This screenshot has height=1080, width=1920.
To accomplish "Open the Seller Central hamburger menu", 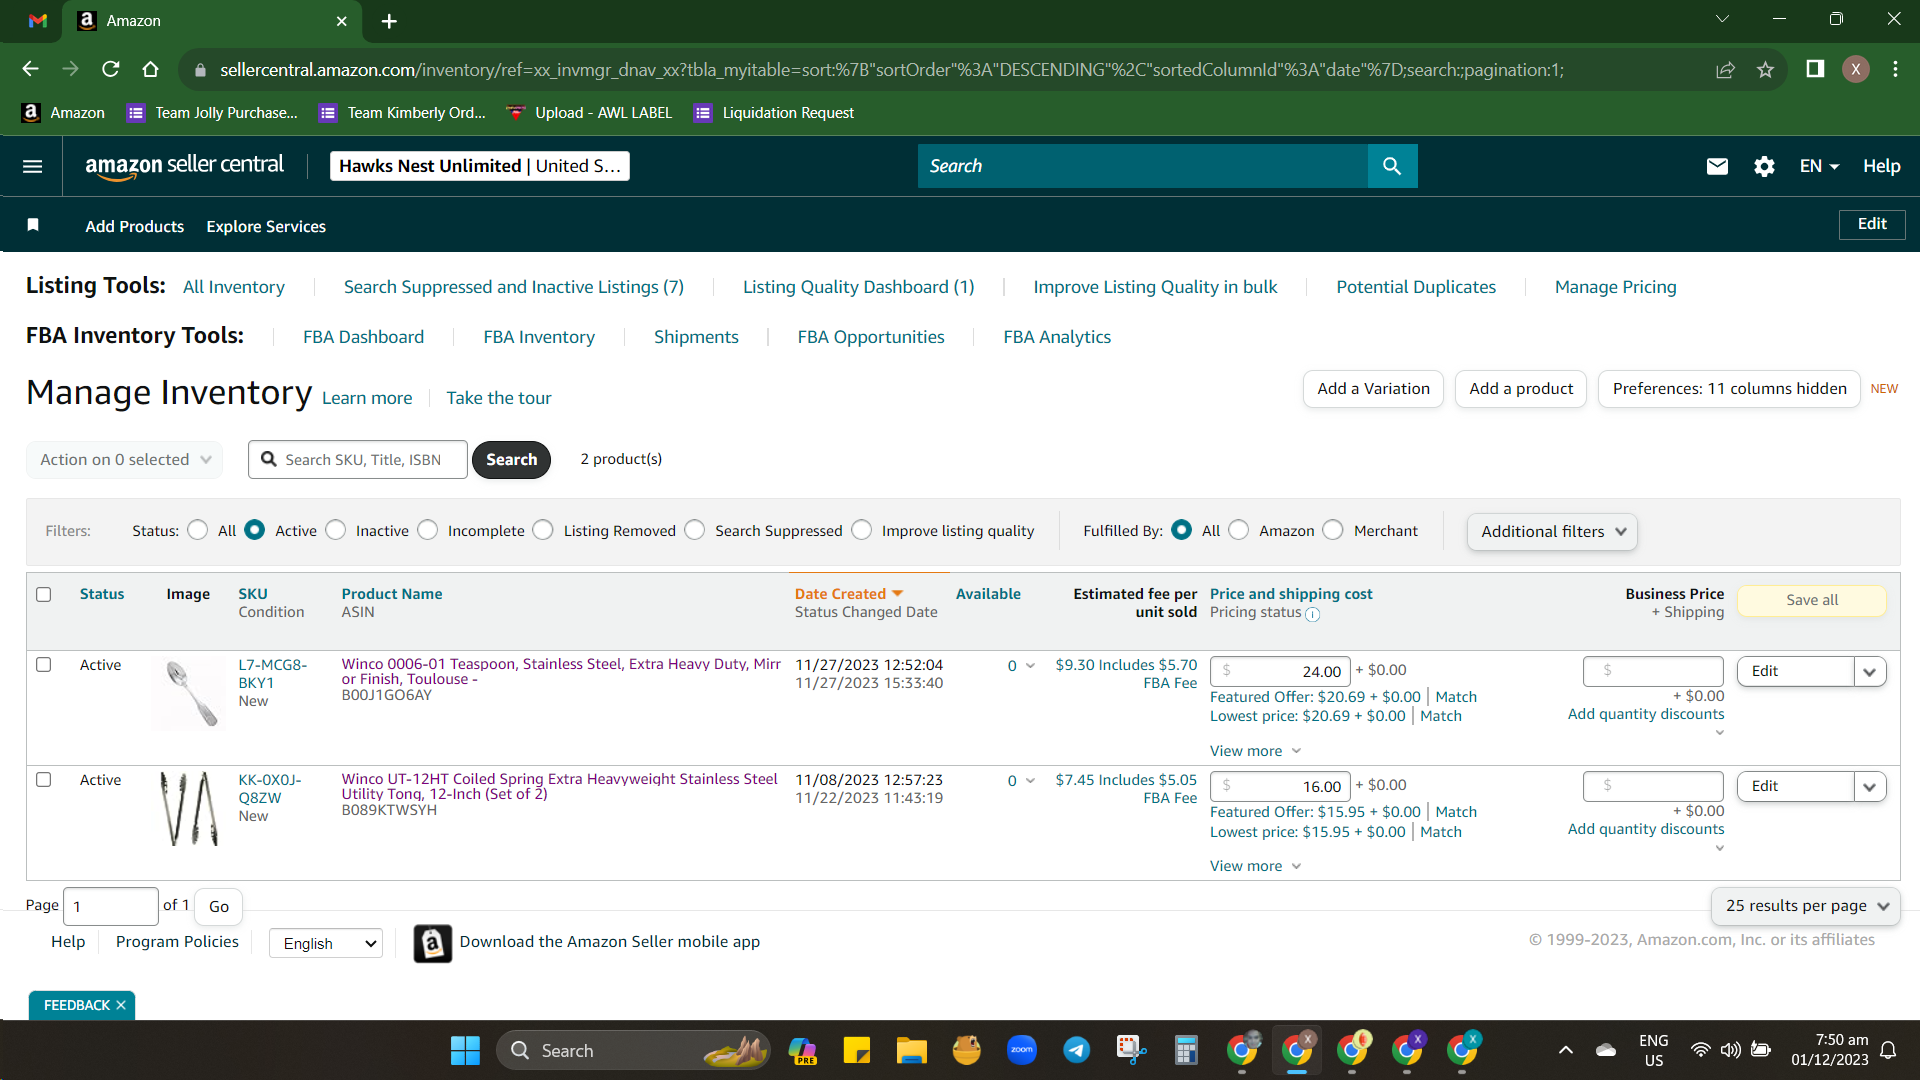I will click(x=33, y=166).
